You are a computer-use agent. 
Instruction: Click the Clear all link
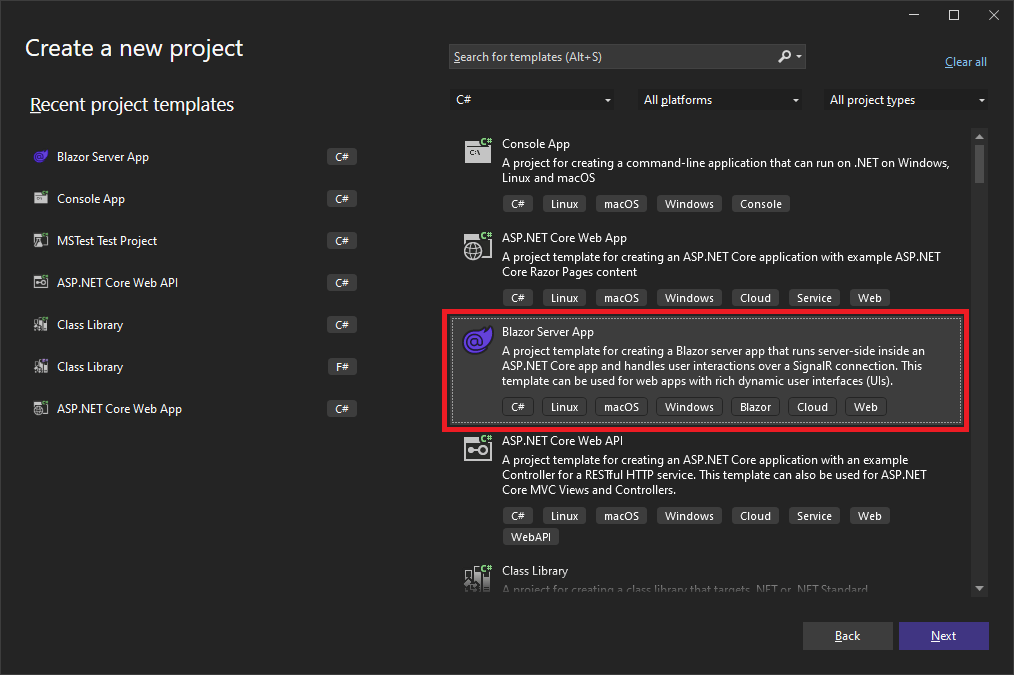(965, 62)
